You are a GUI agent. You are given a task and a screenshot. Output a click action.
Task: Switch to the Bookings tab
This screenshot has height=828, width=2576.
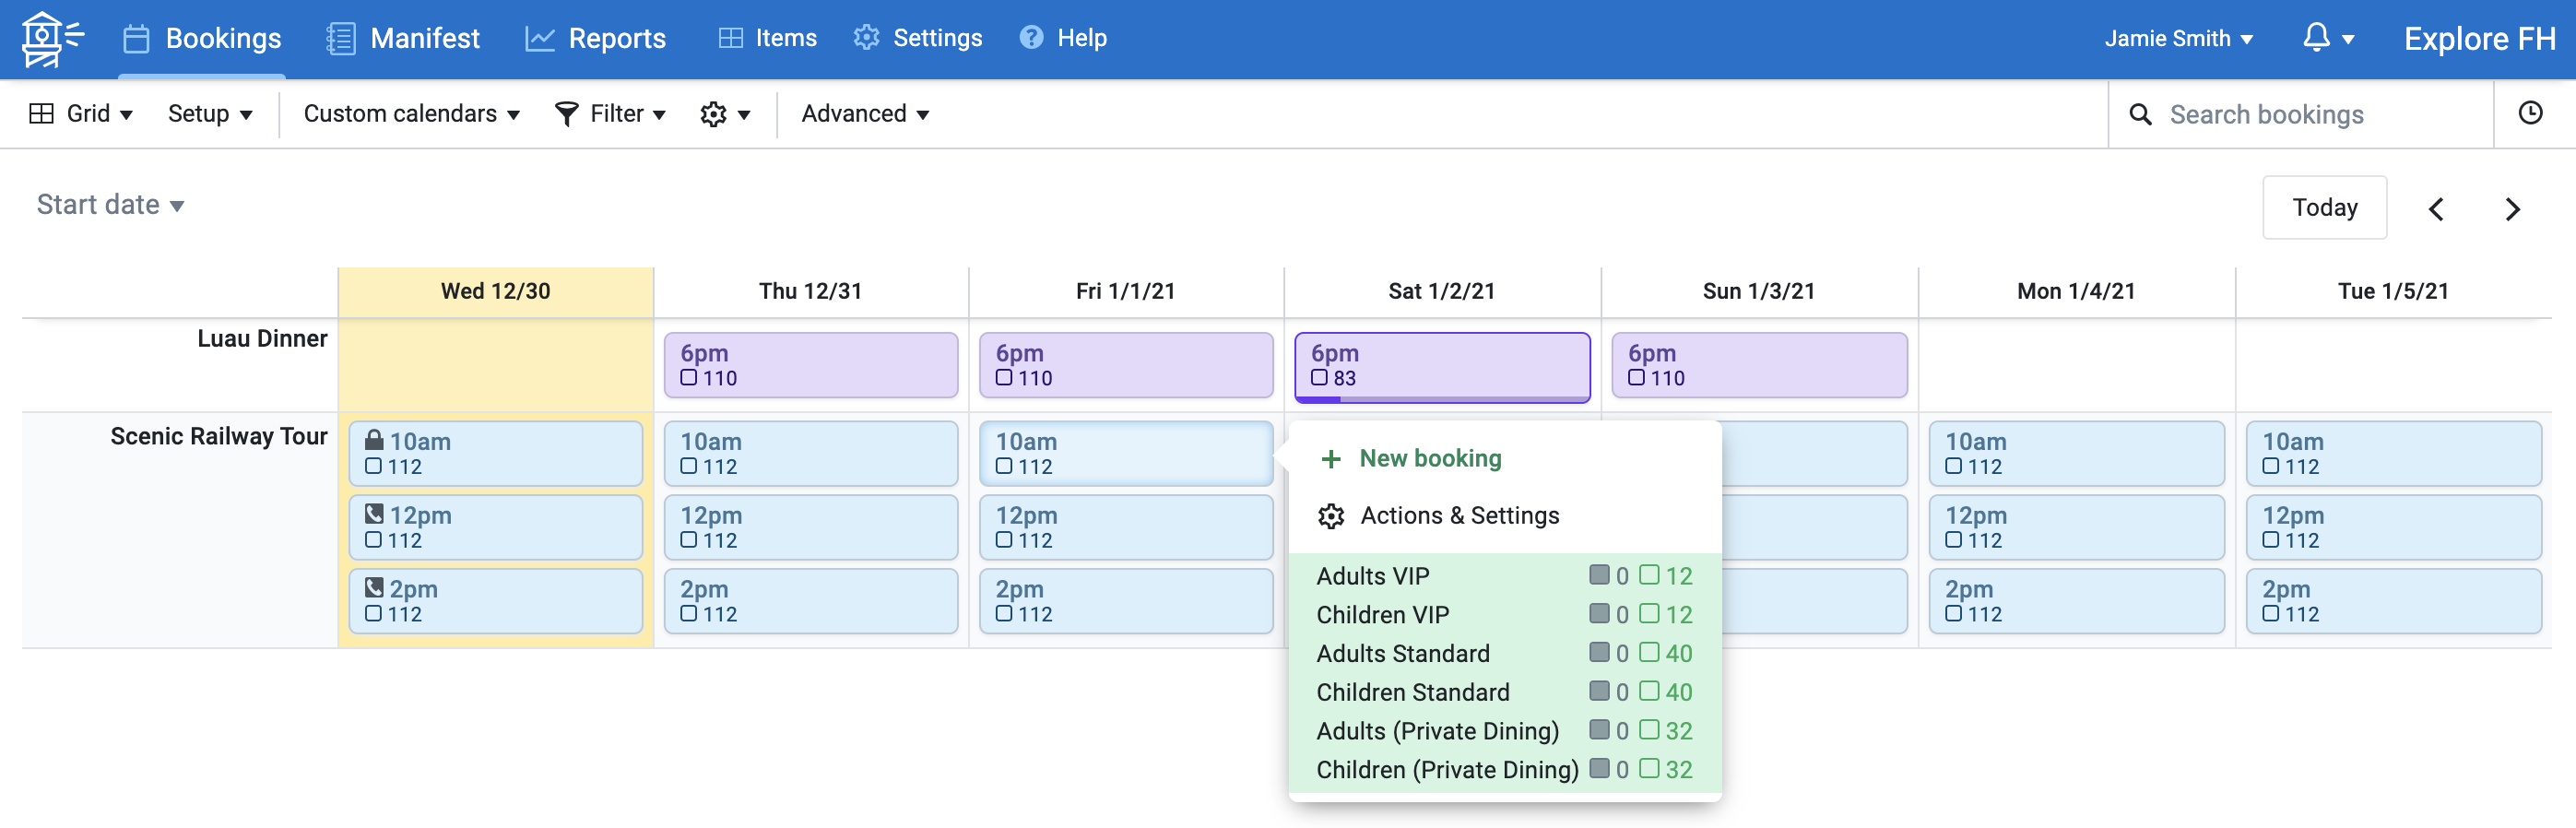202,39
